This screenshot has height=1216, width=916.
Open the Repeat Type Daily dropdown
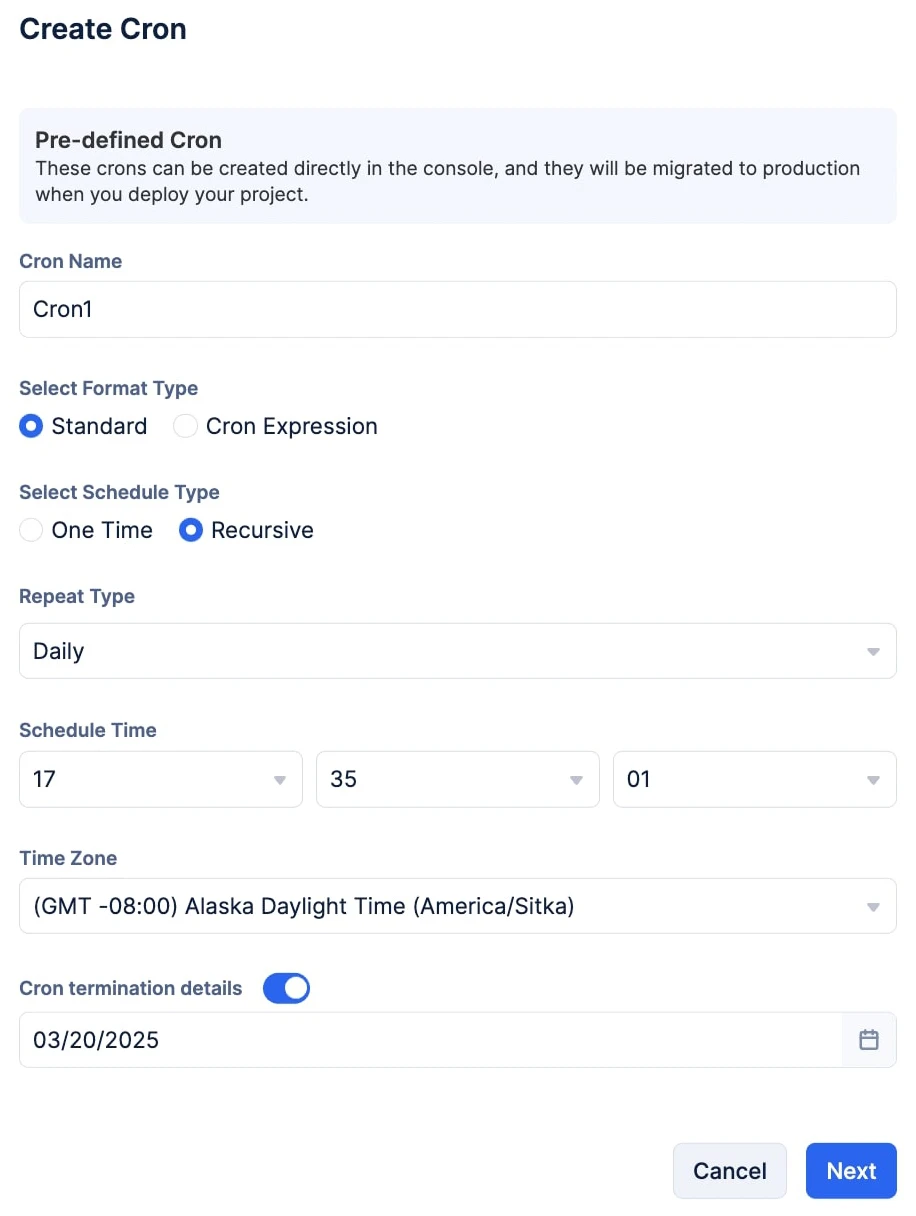(x=458, y=651)
